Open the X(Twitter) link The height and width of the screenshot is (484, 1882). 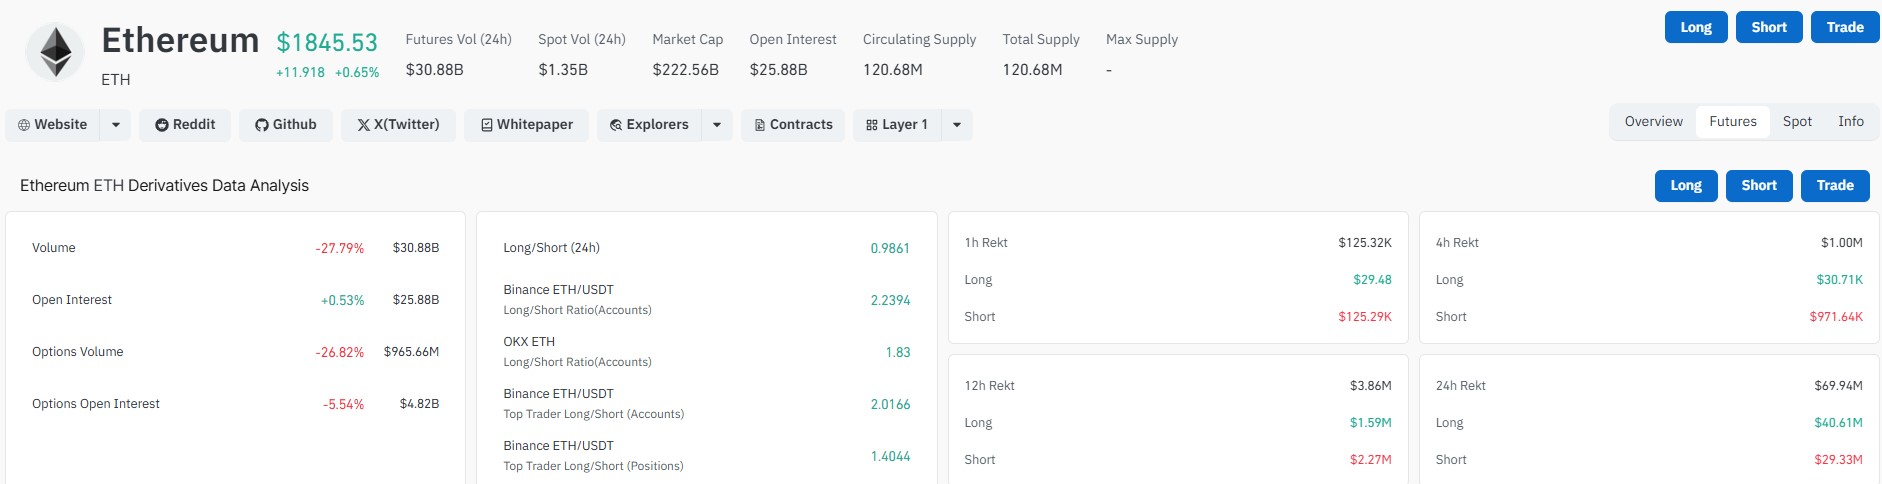(x=398, y=125)
